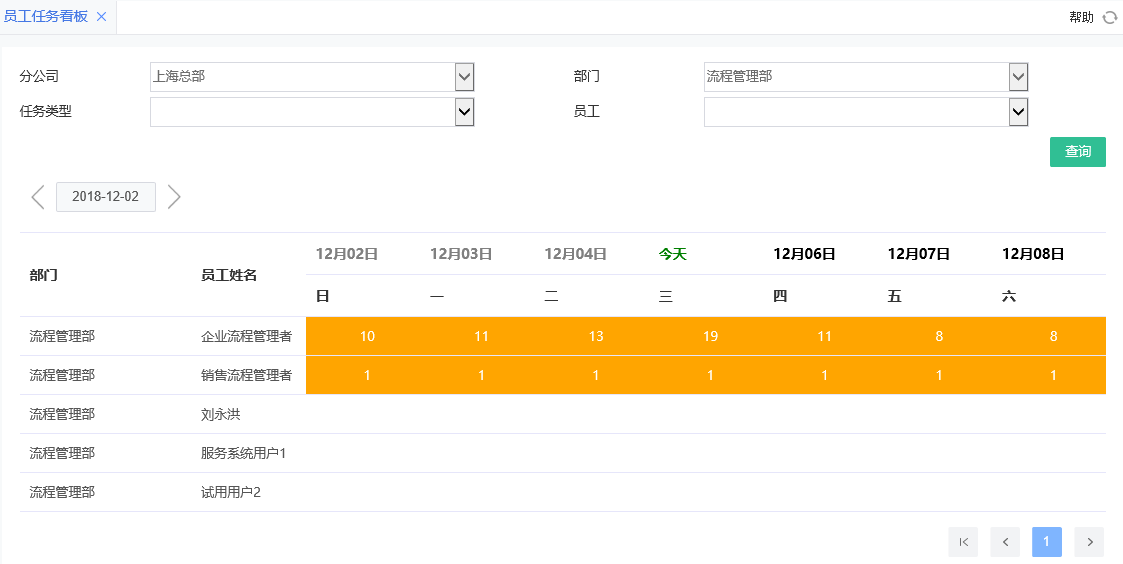
Task: Go to next page in pagination
Action: 1089,542
